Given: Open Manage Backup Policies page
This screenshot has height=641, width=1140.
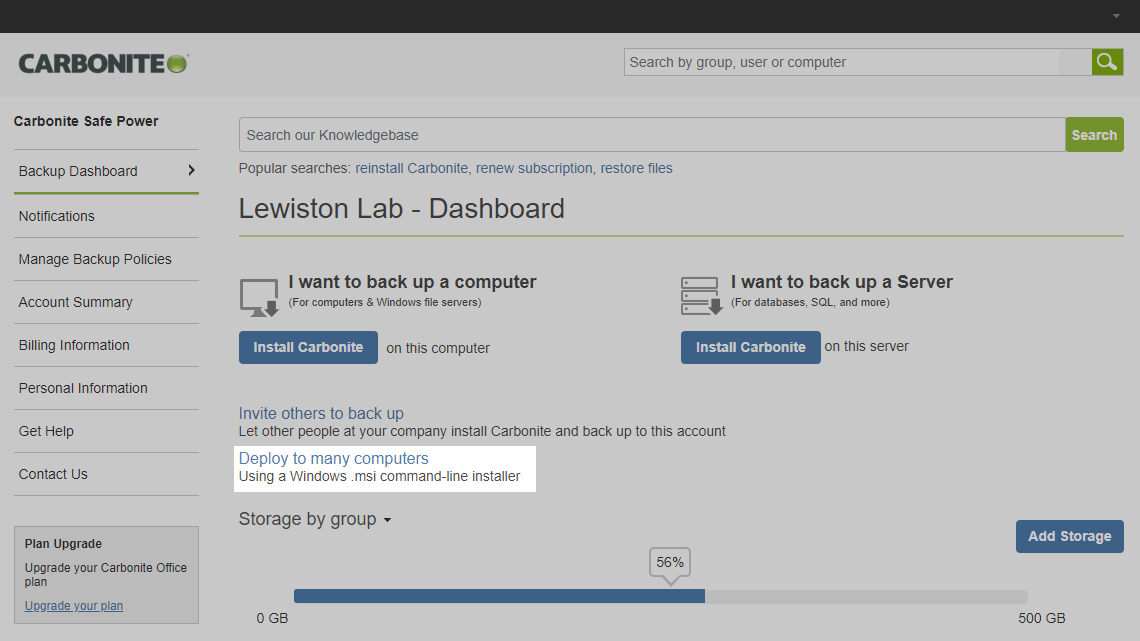Looking at the screenshot, I should pos(95,259).
